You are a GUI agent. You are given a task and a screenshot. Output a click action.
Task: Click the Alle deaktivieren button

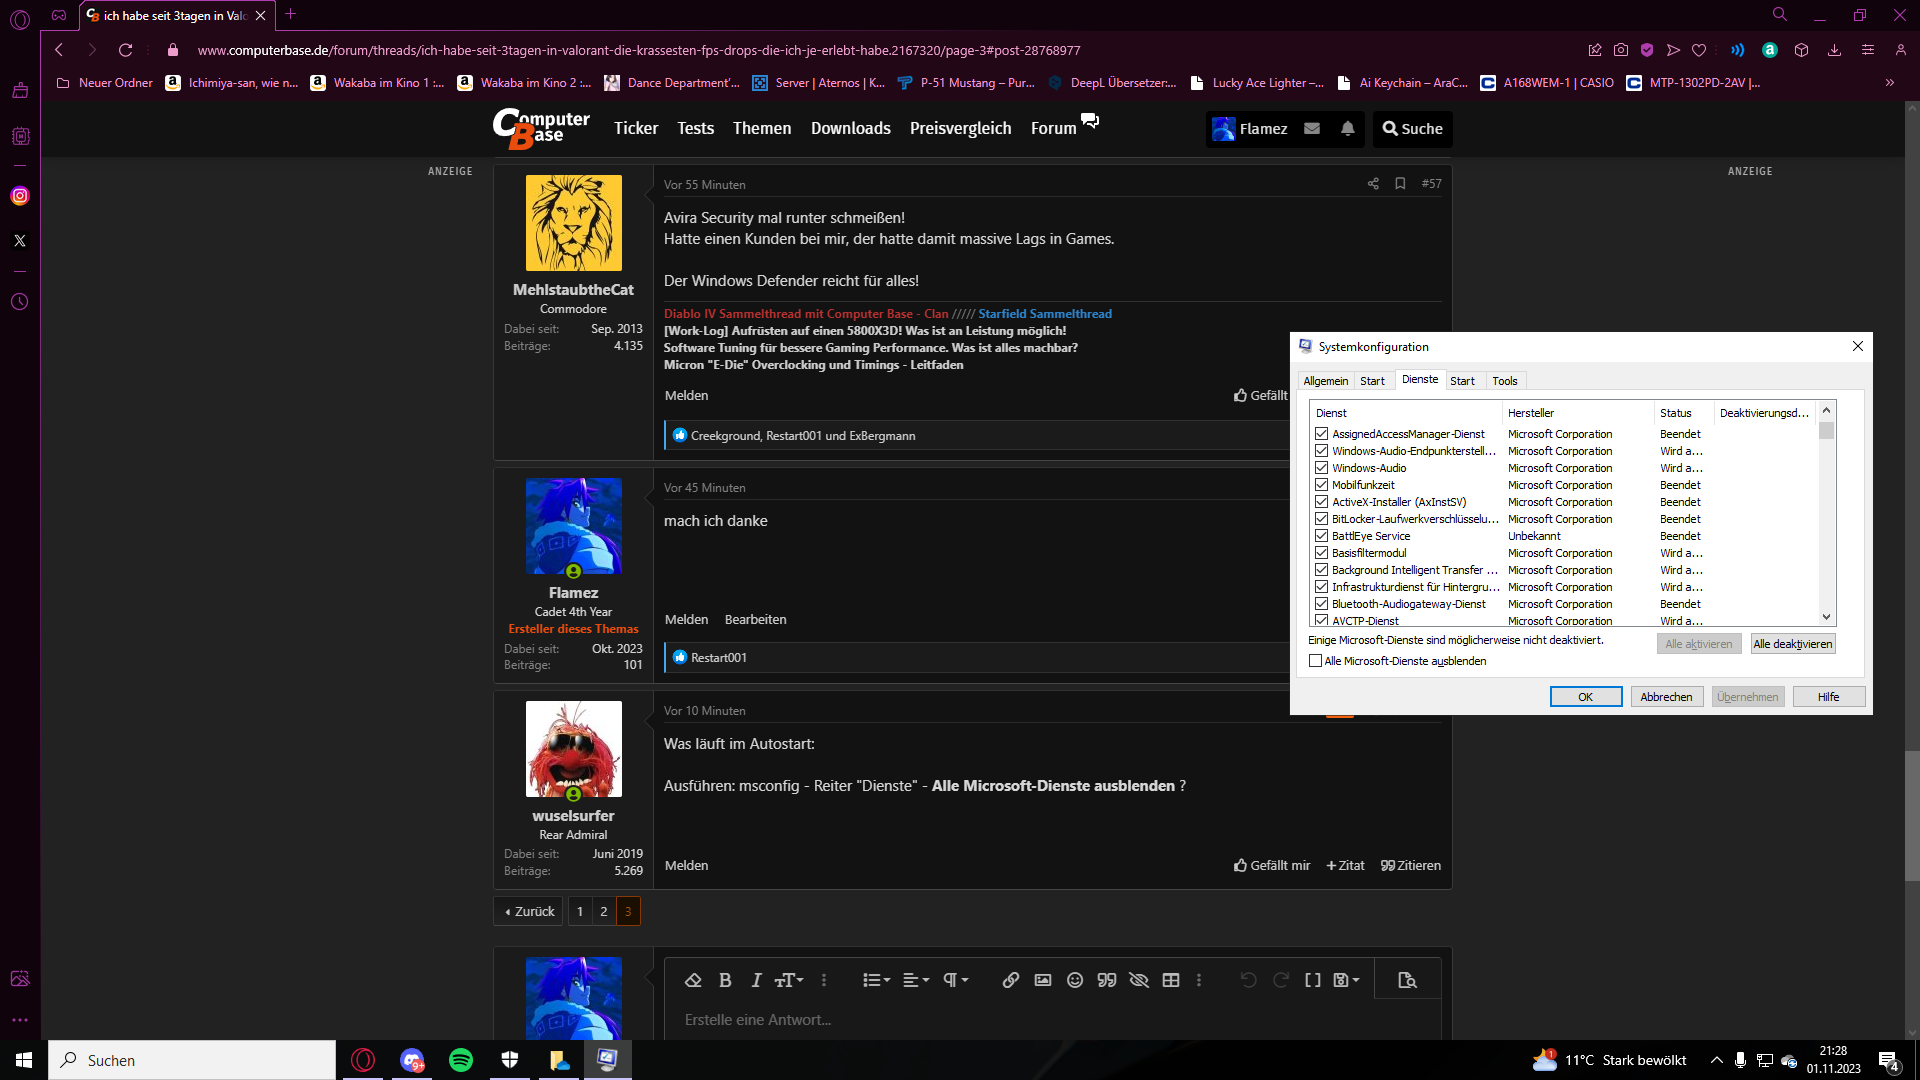[x=1792, y=644]
